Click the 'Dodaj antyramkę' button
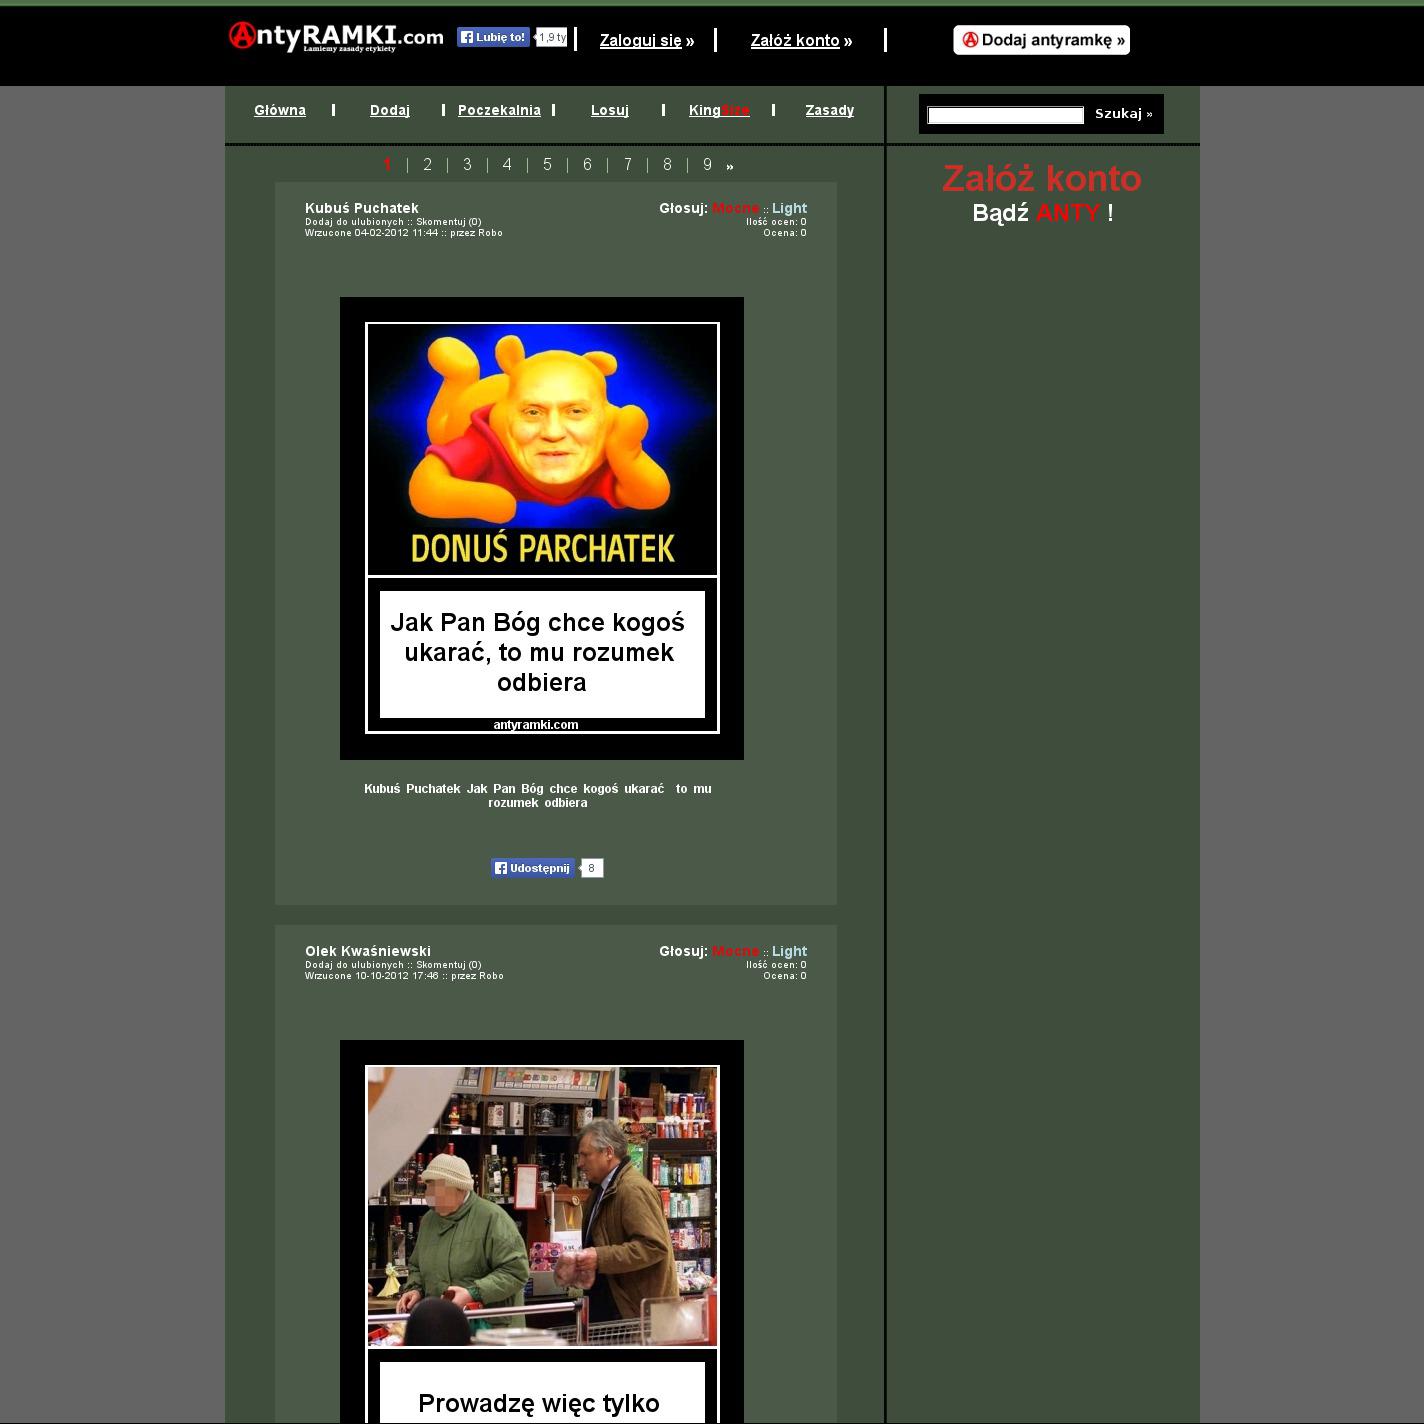The height and width of the screenshot is (1424, 1424). pos(1041,40)
